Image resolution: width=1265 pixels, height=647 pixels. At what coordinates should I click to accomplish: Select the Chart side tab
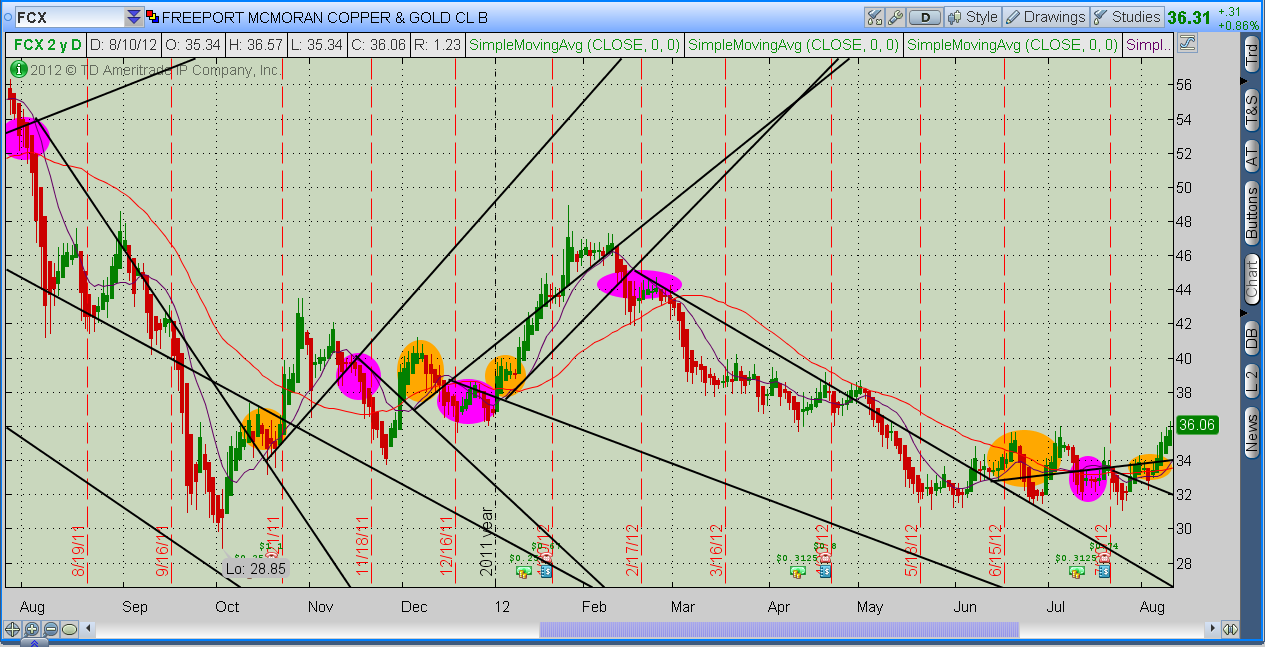1251,279
